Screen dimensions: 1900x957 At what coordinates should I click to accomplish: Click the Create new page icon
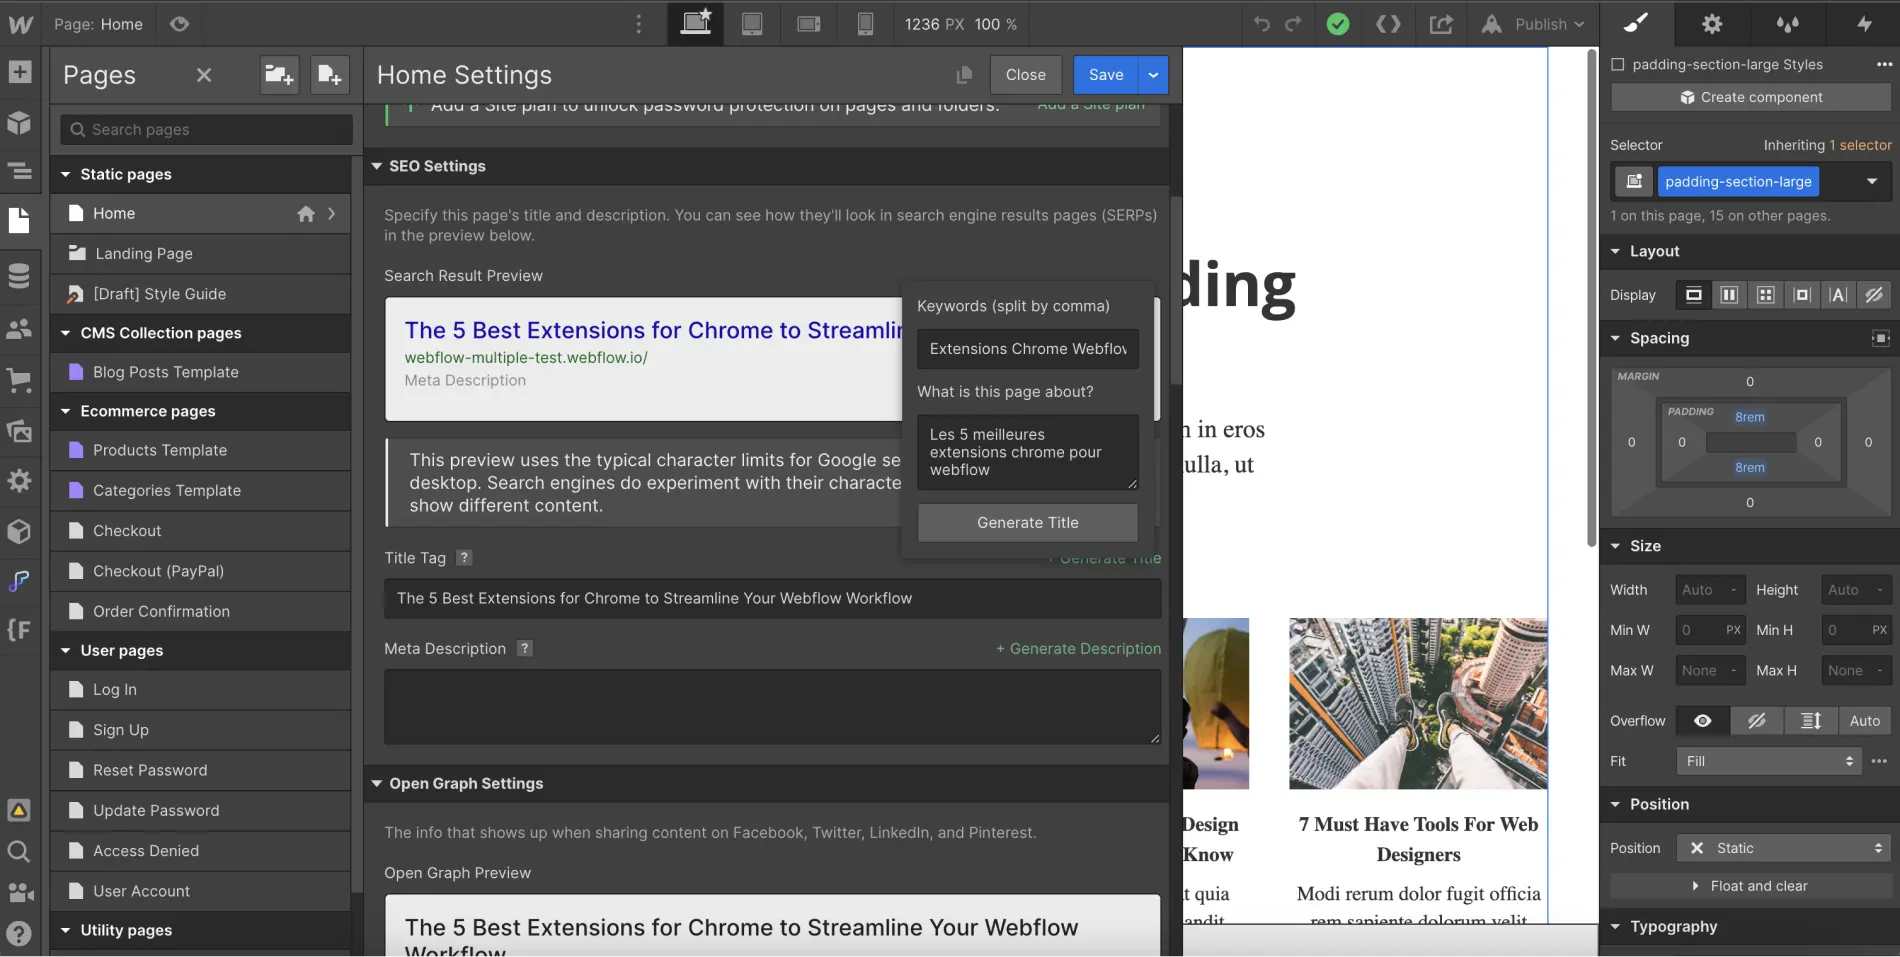pos(330,75)
